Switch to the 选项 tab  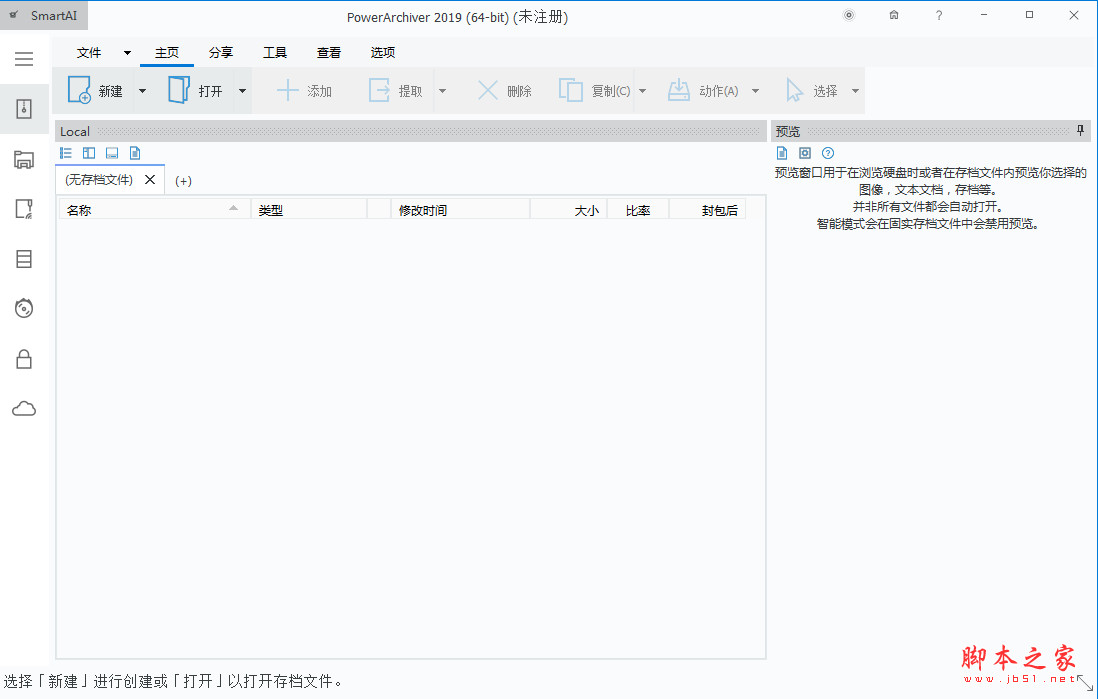pos(383,53)
